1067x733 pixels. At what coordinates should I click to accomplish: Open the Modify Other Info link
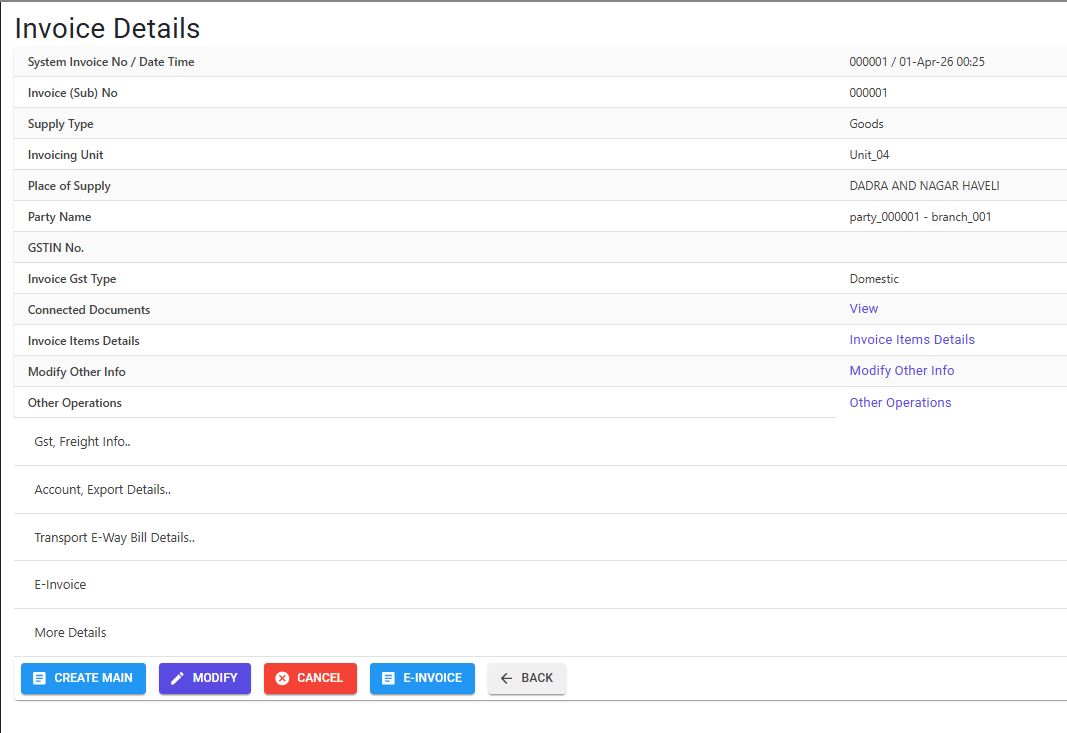pos(902,371)
